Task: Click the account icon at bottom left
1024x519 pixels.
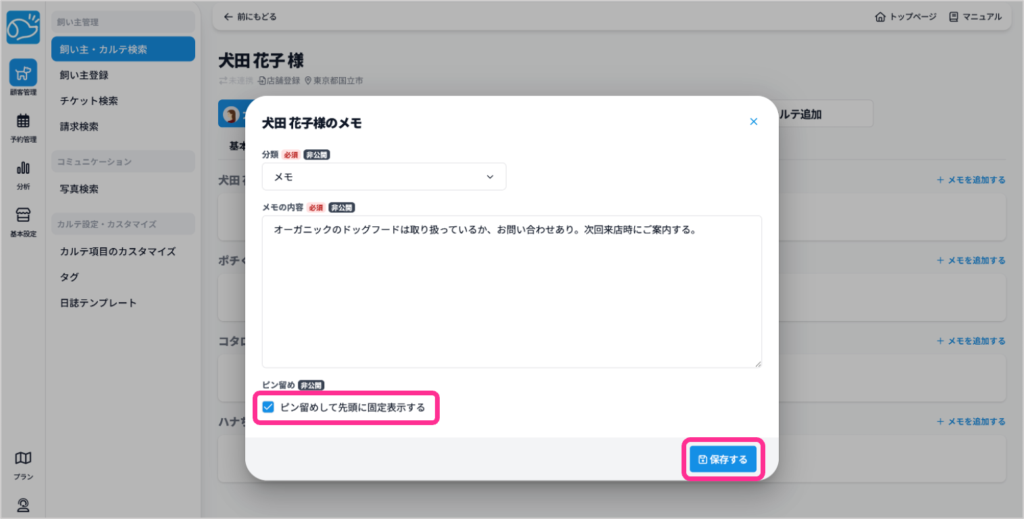Action: 22,506
